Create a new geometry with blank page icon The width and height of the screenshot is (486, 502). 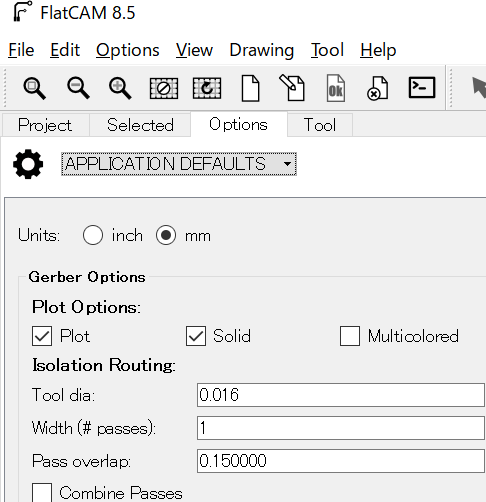pyautogui.click(x=250, y=88)
